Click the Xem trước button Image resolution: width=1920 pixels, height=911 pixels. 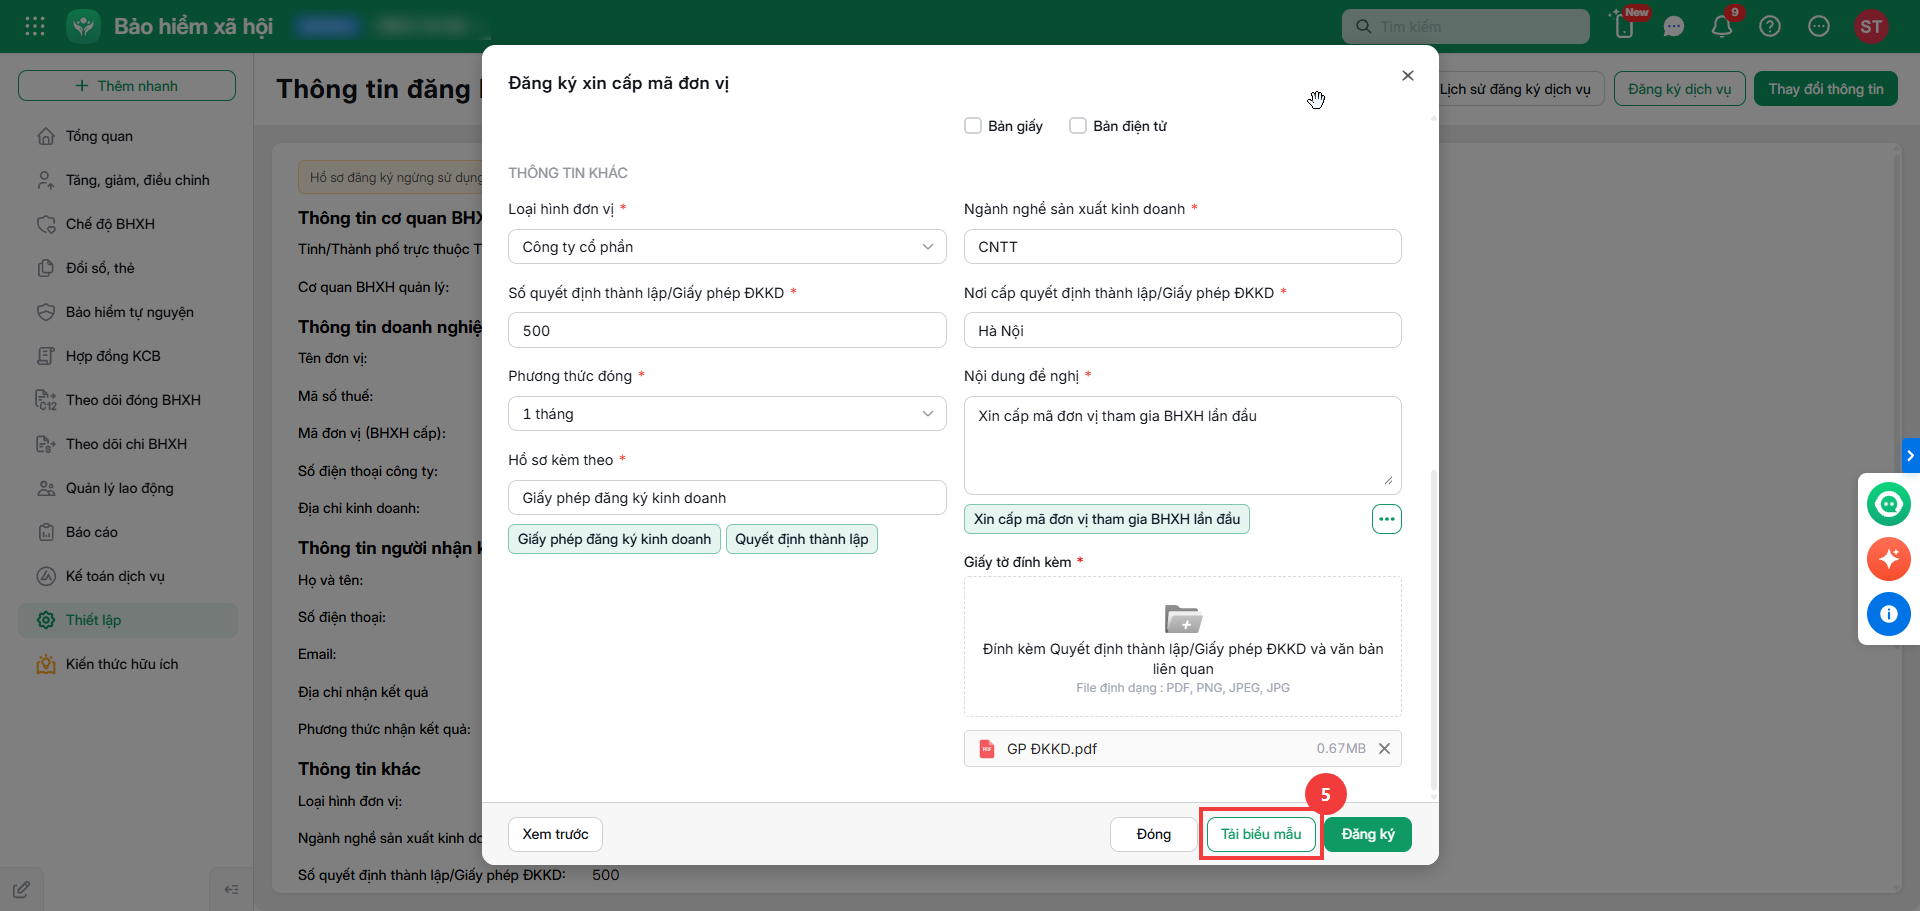(x=555, y=834)
